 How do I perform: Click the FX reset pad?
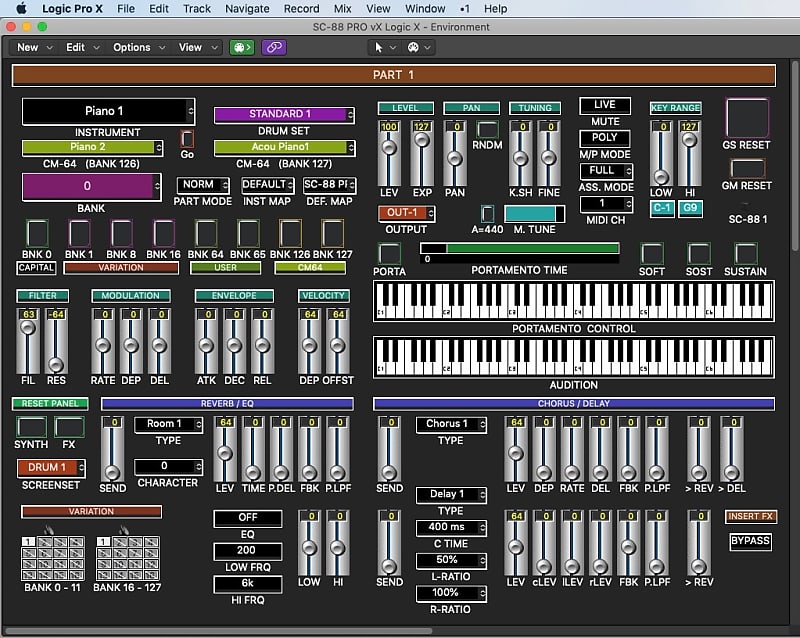click(x=69, y=427)
